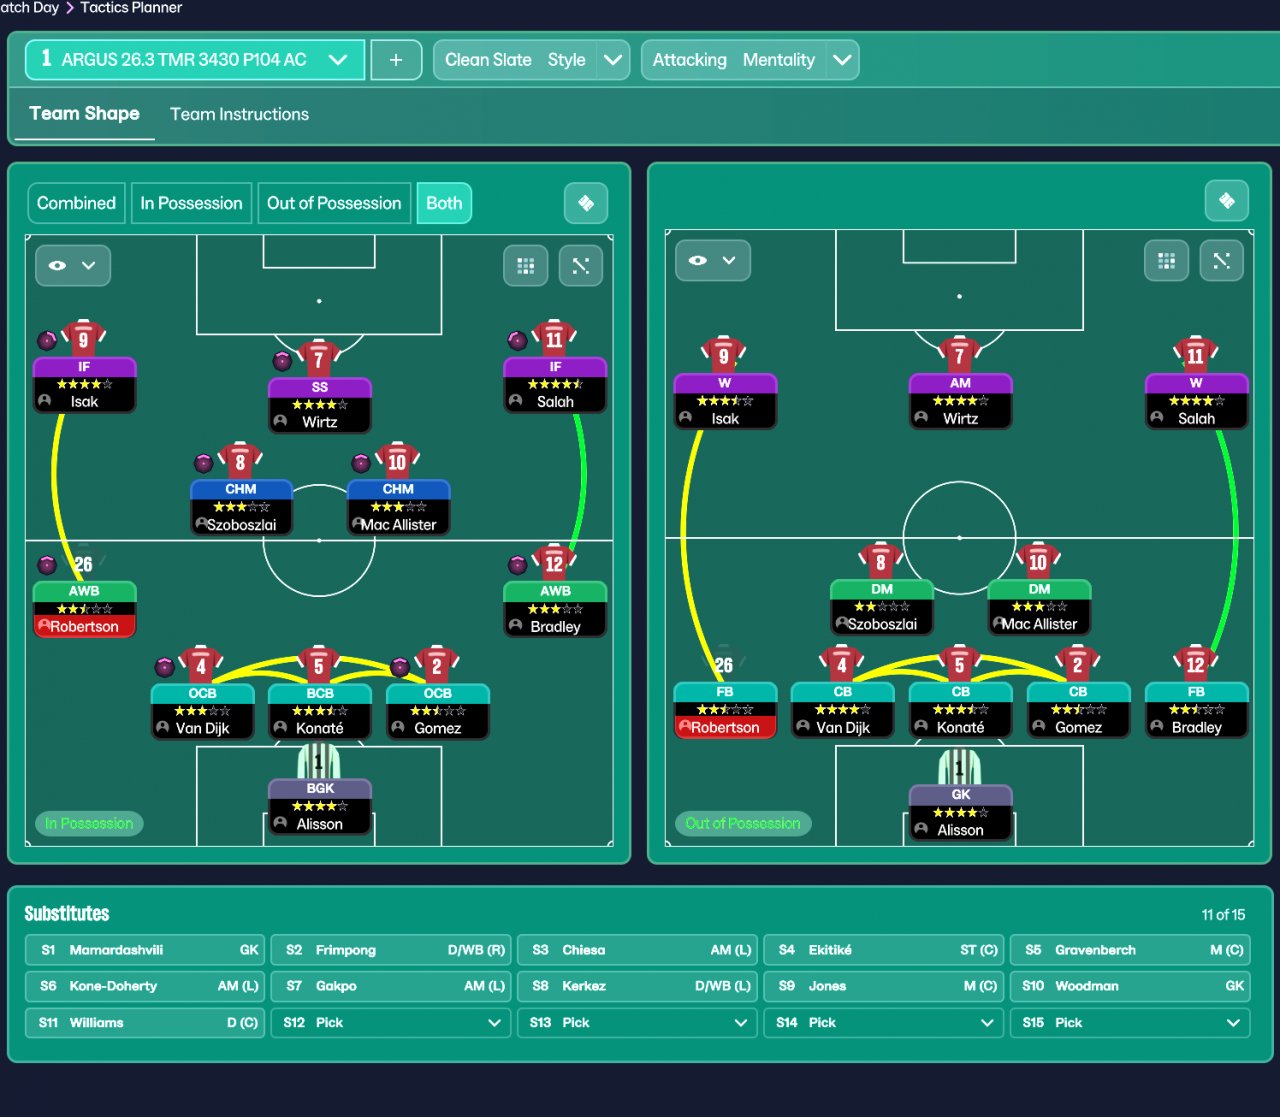This screenshot has width=1280, height=1117.
Task: Select substitute S11 Williams
Action: click(x=145, y=1023)
